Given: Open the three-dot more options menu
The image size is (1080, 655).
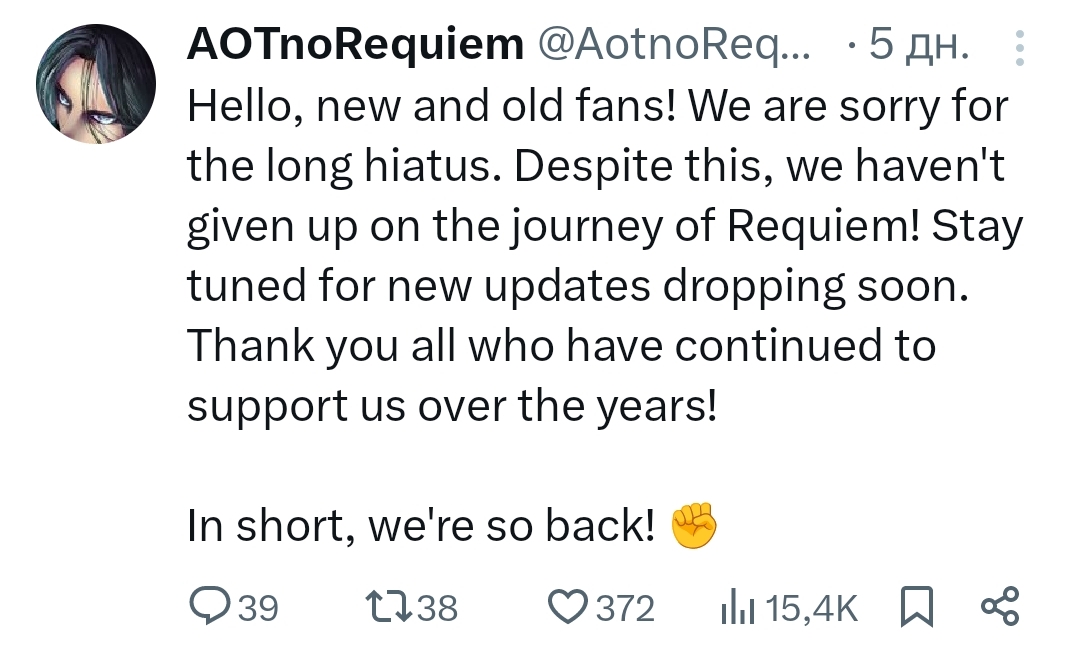Looking at the screenshot, I should point(1019,47).
